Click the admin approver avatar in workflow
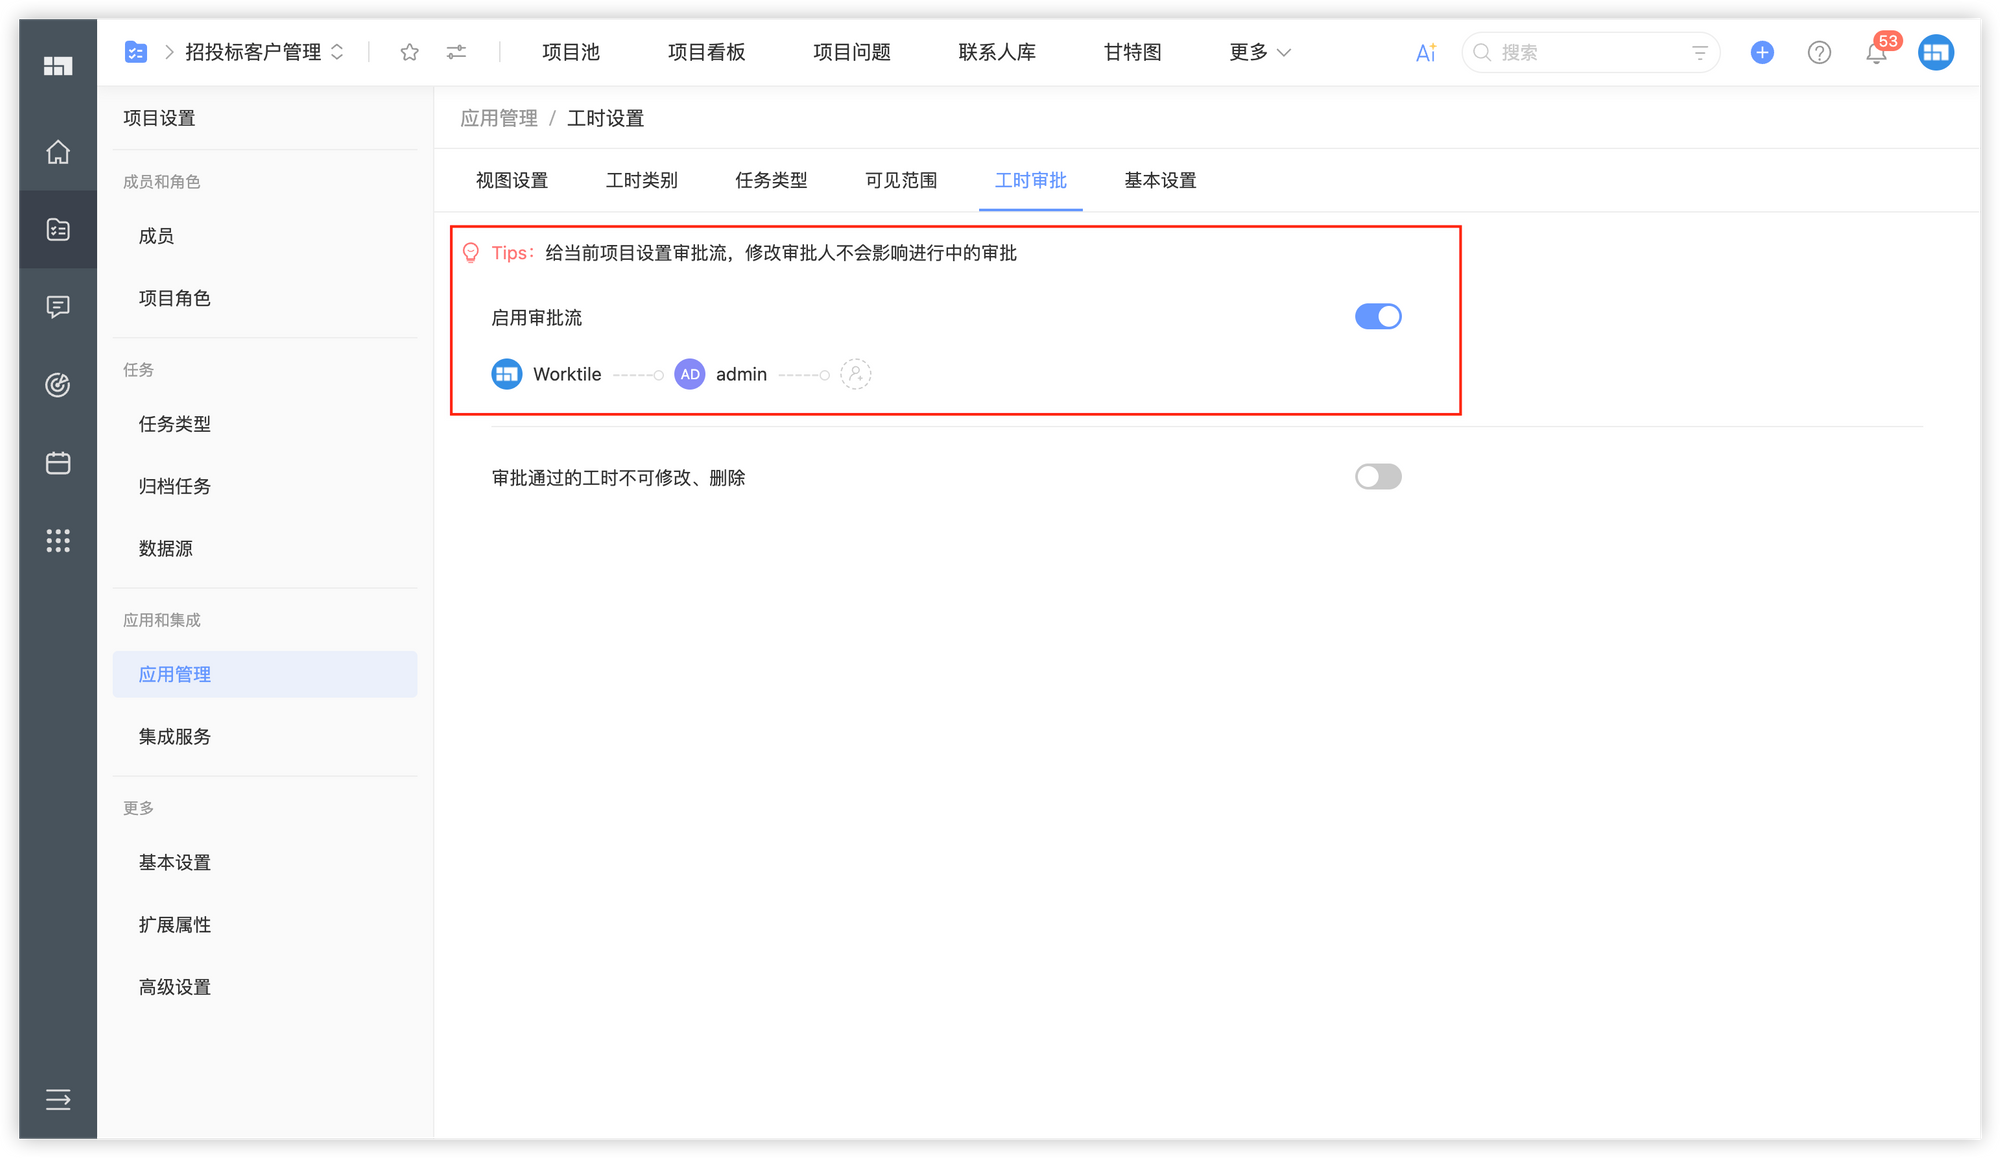Viewport: 2000px width, 1158px height. (x=689, y=374)
